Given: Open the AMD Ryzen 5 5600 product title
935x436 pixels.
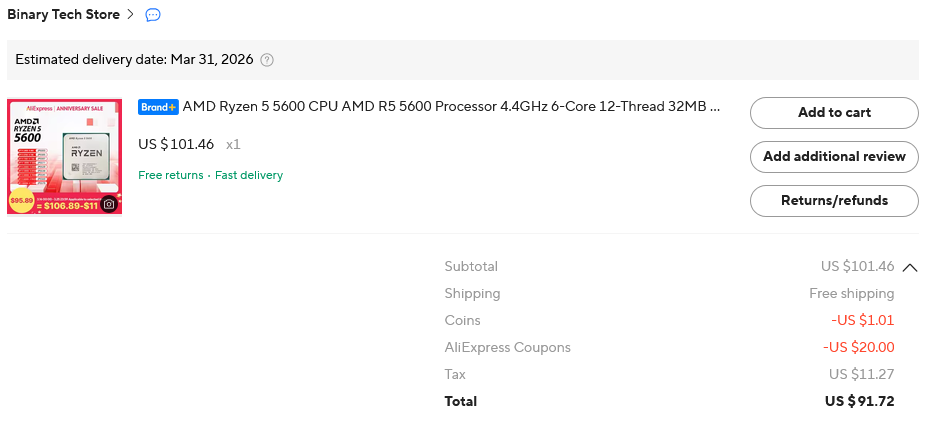Looking at the screenshot, I should click(x=451, y=107).
